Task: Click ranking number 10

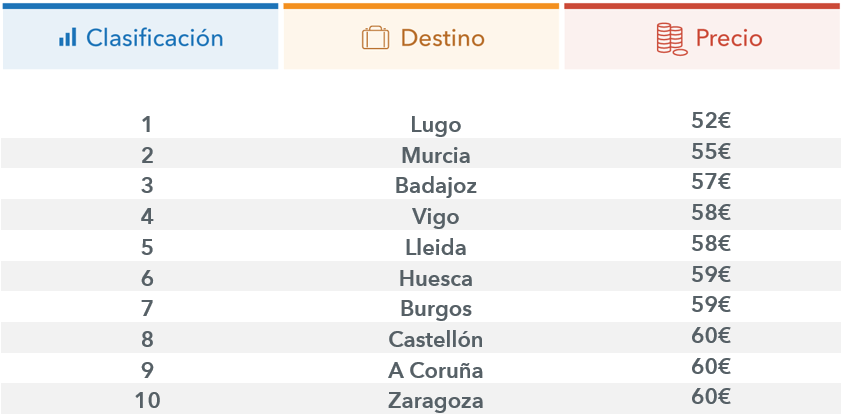Action: (147, 402)
